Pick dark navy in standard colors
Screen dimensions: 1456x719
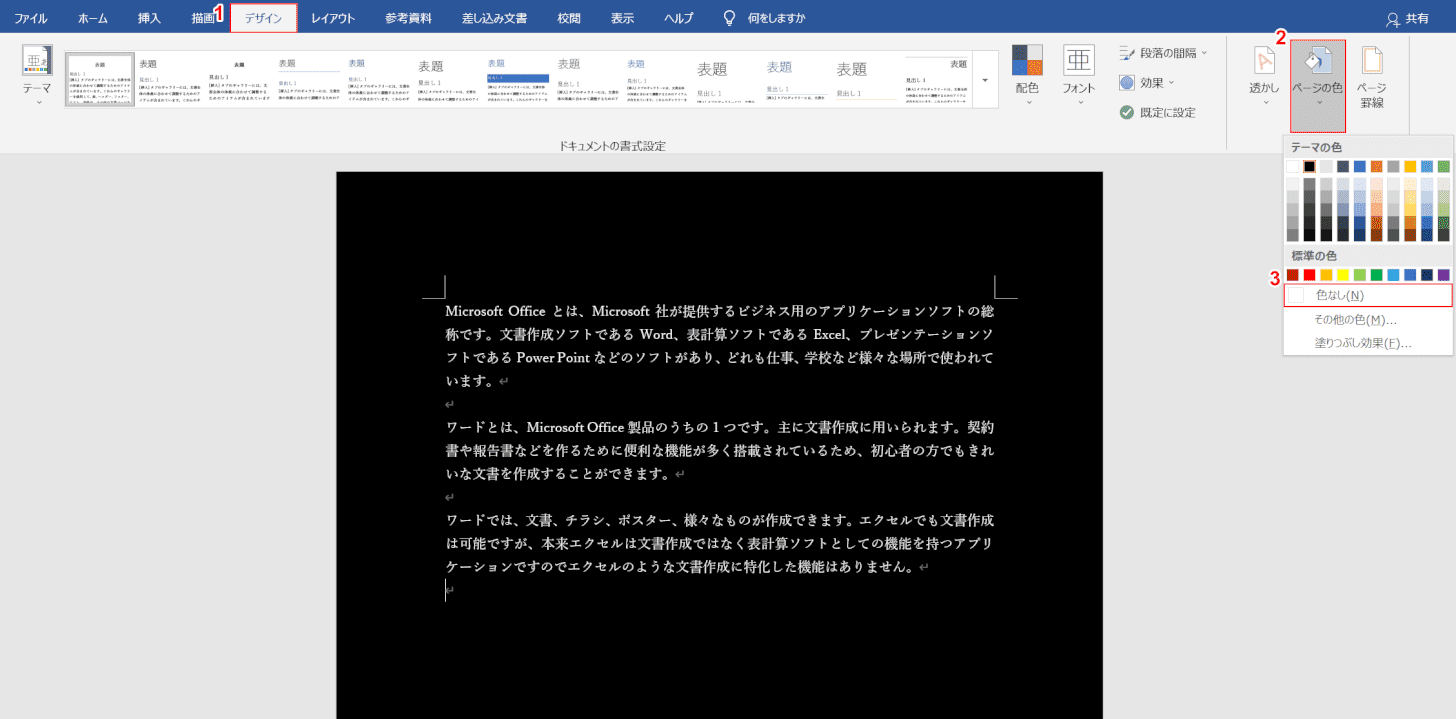[x=1427, y=275]
